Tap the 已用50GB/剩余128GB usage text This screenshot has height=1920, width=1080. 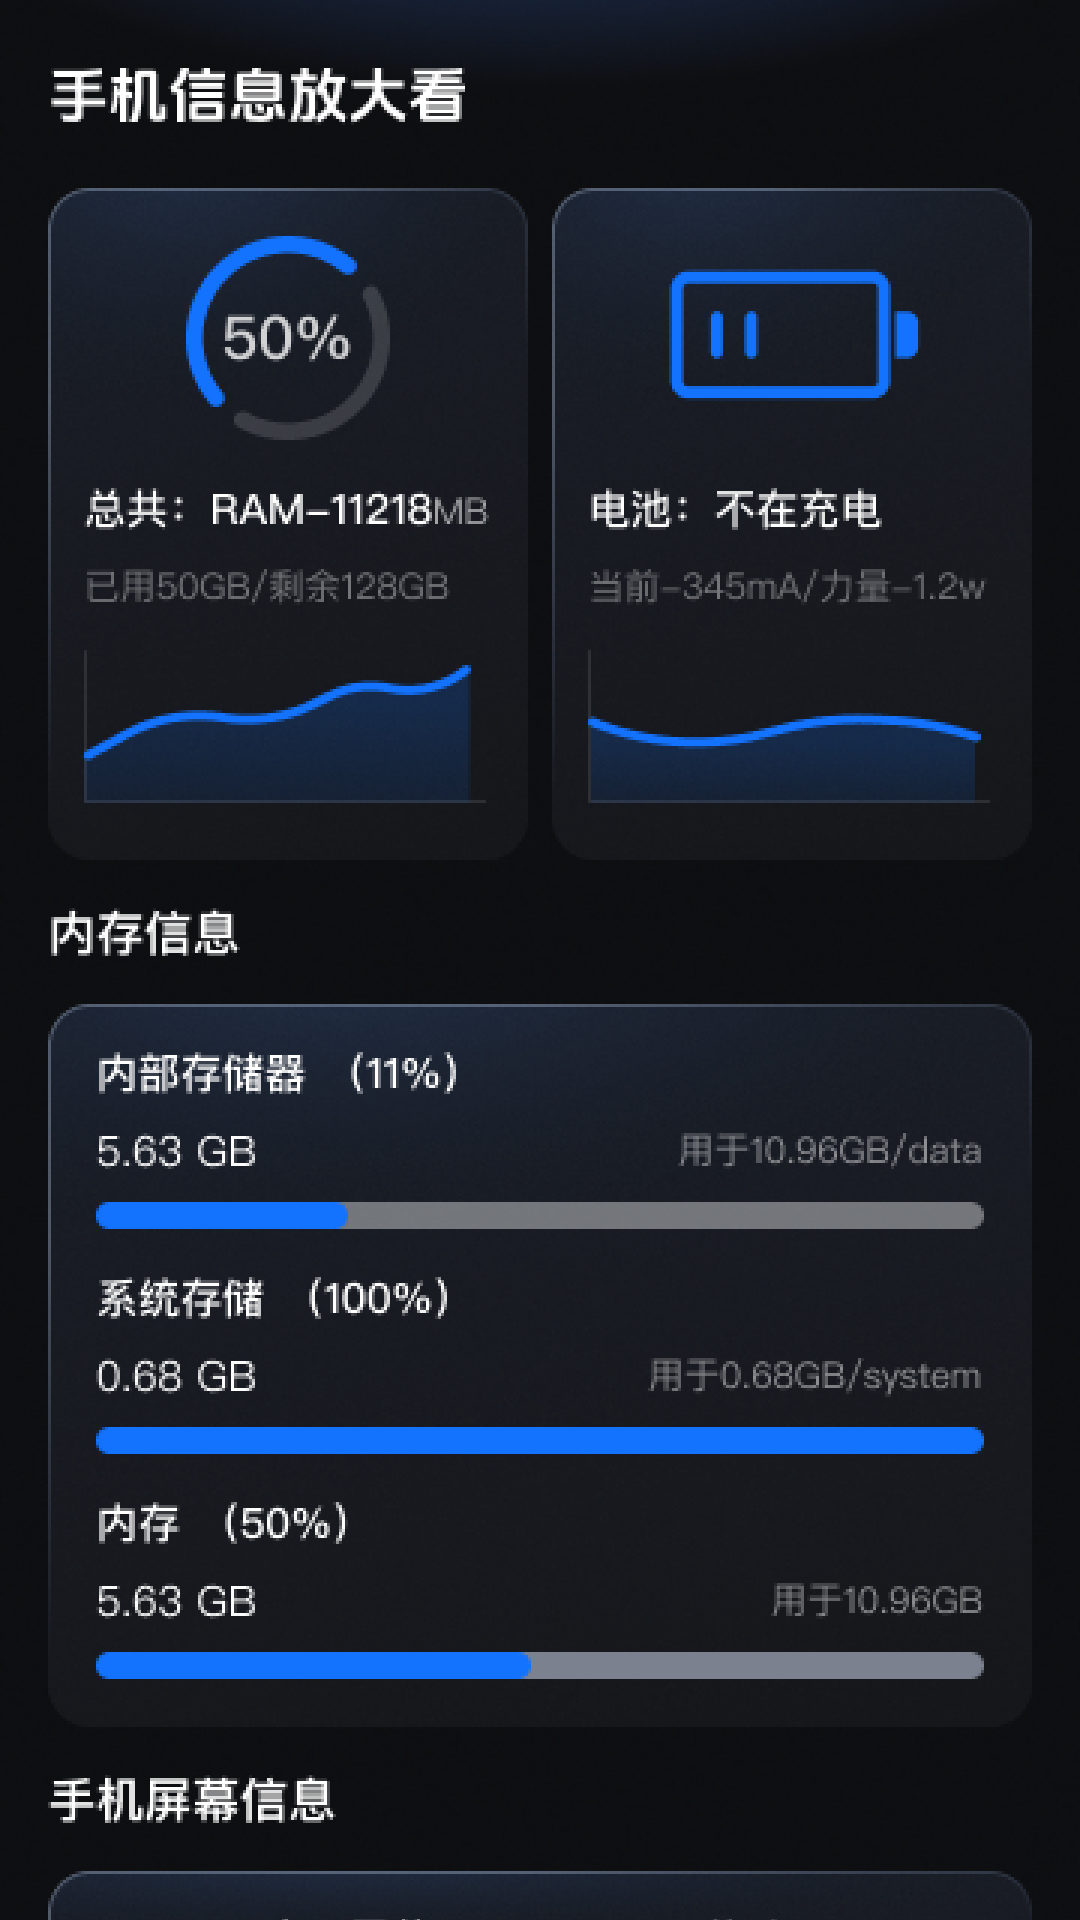point(267,586)
